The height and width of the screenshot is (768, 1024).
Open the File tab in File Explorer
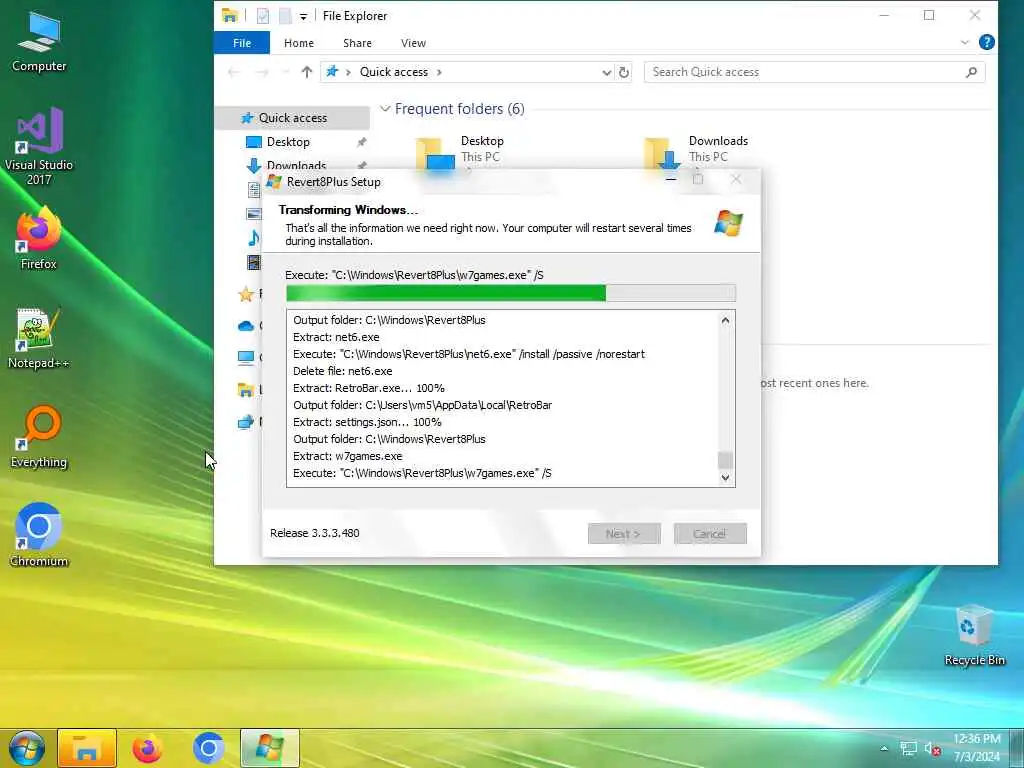click(x=242, y=43)
